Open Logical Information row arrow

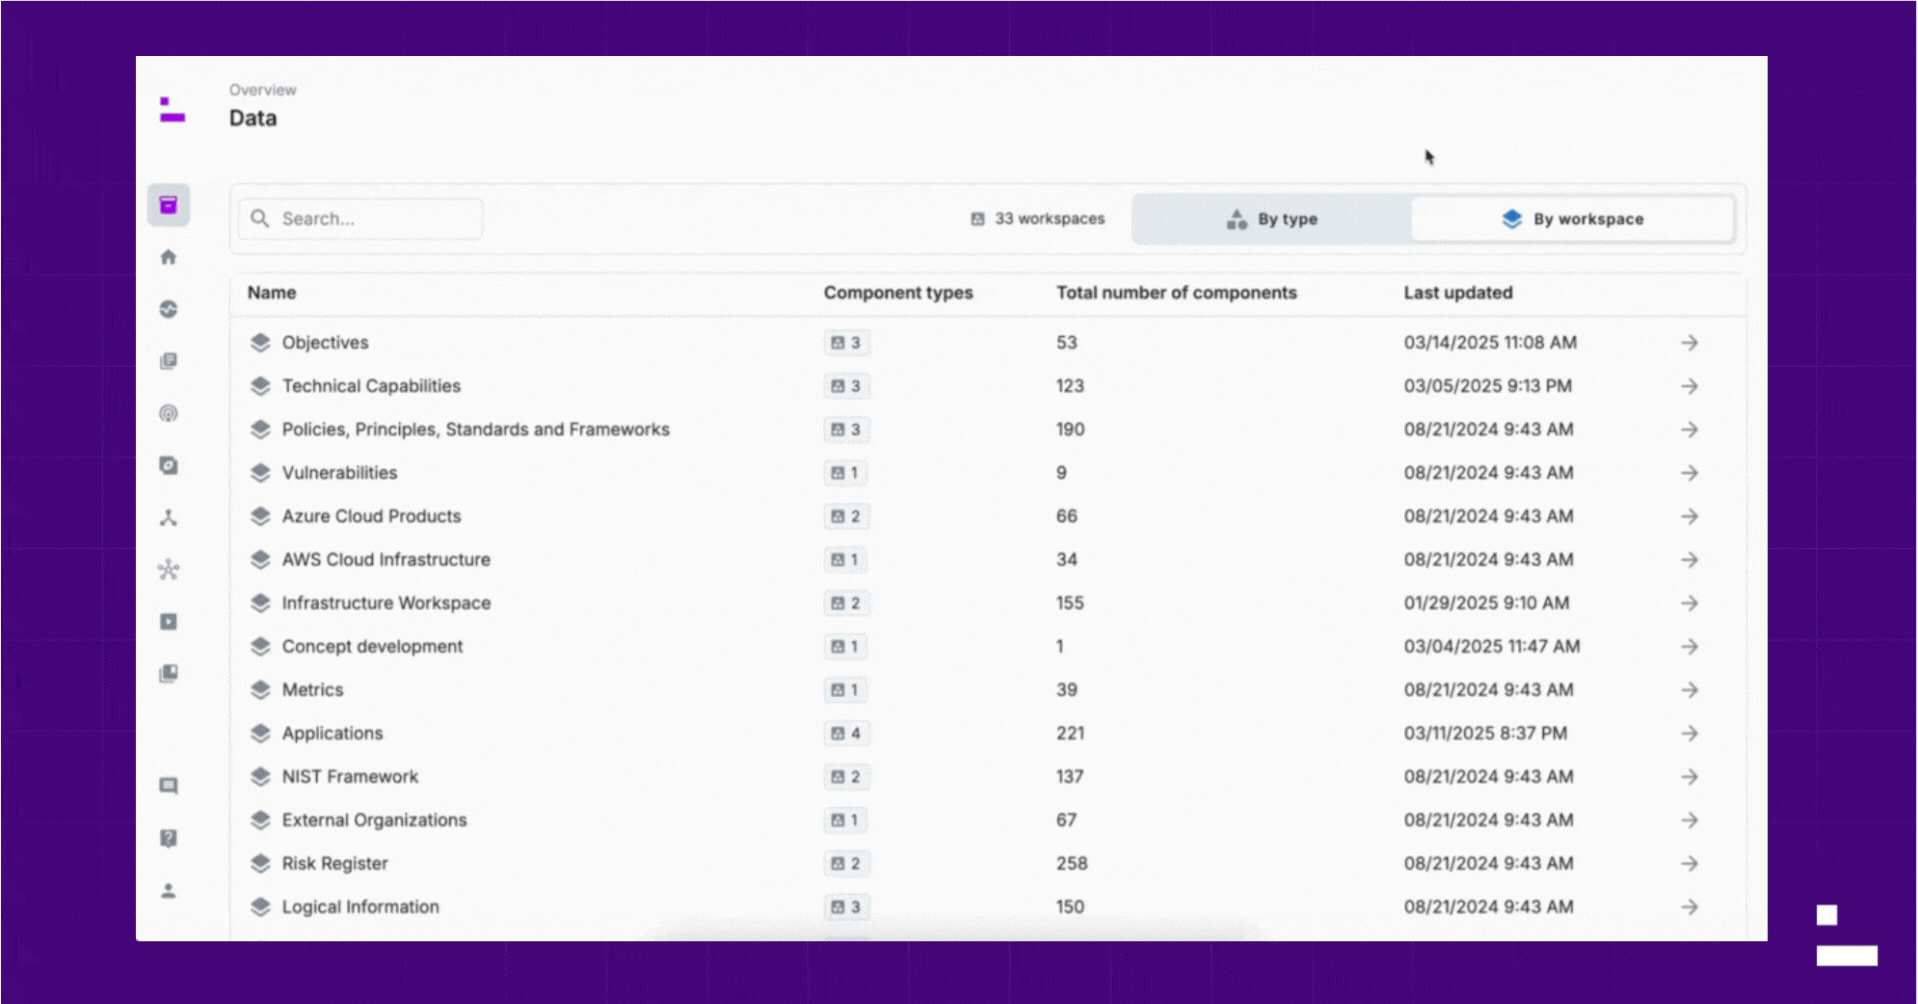1690,907
